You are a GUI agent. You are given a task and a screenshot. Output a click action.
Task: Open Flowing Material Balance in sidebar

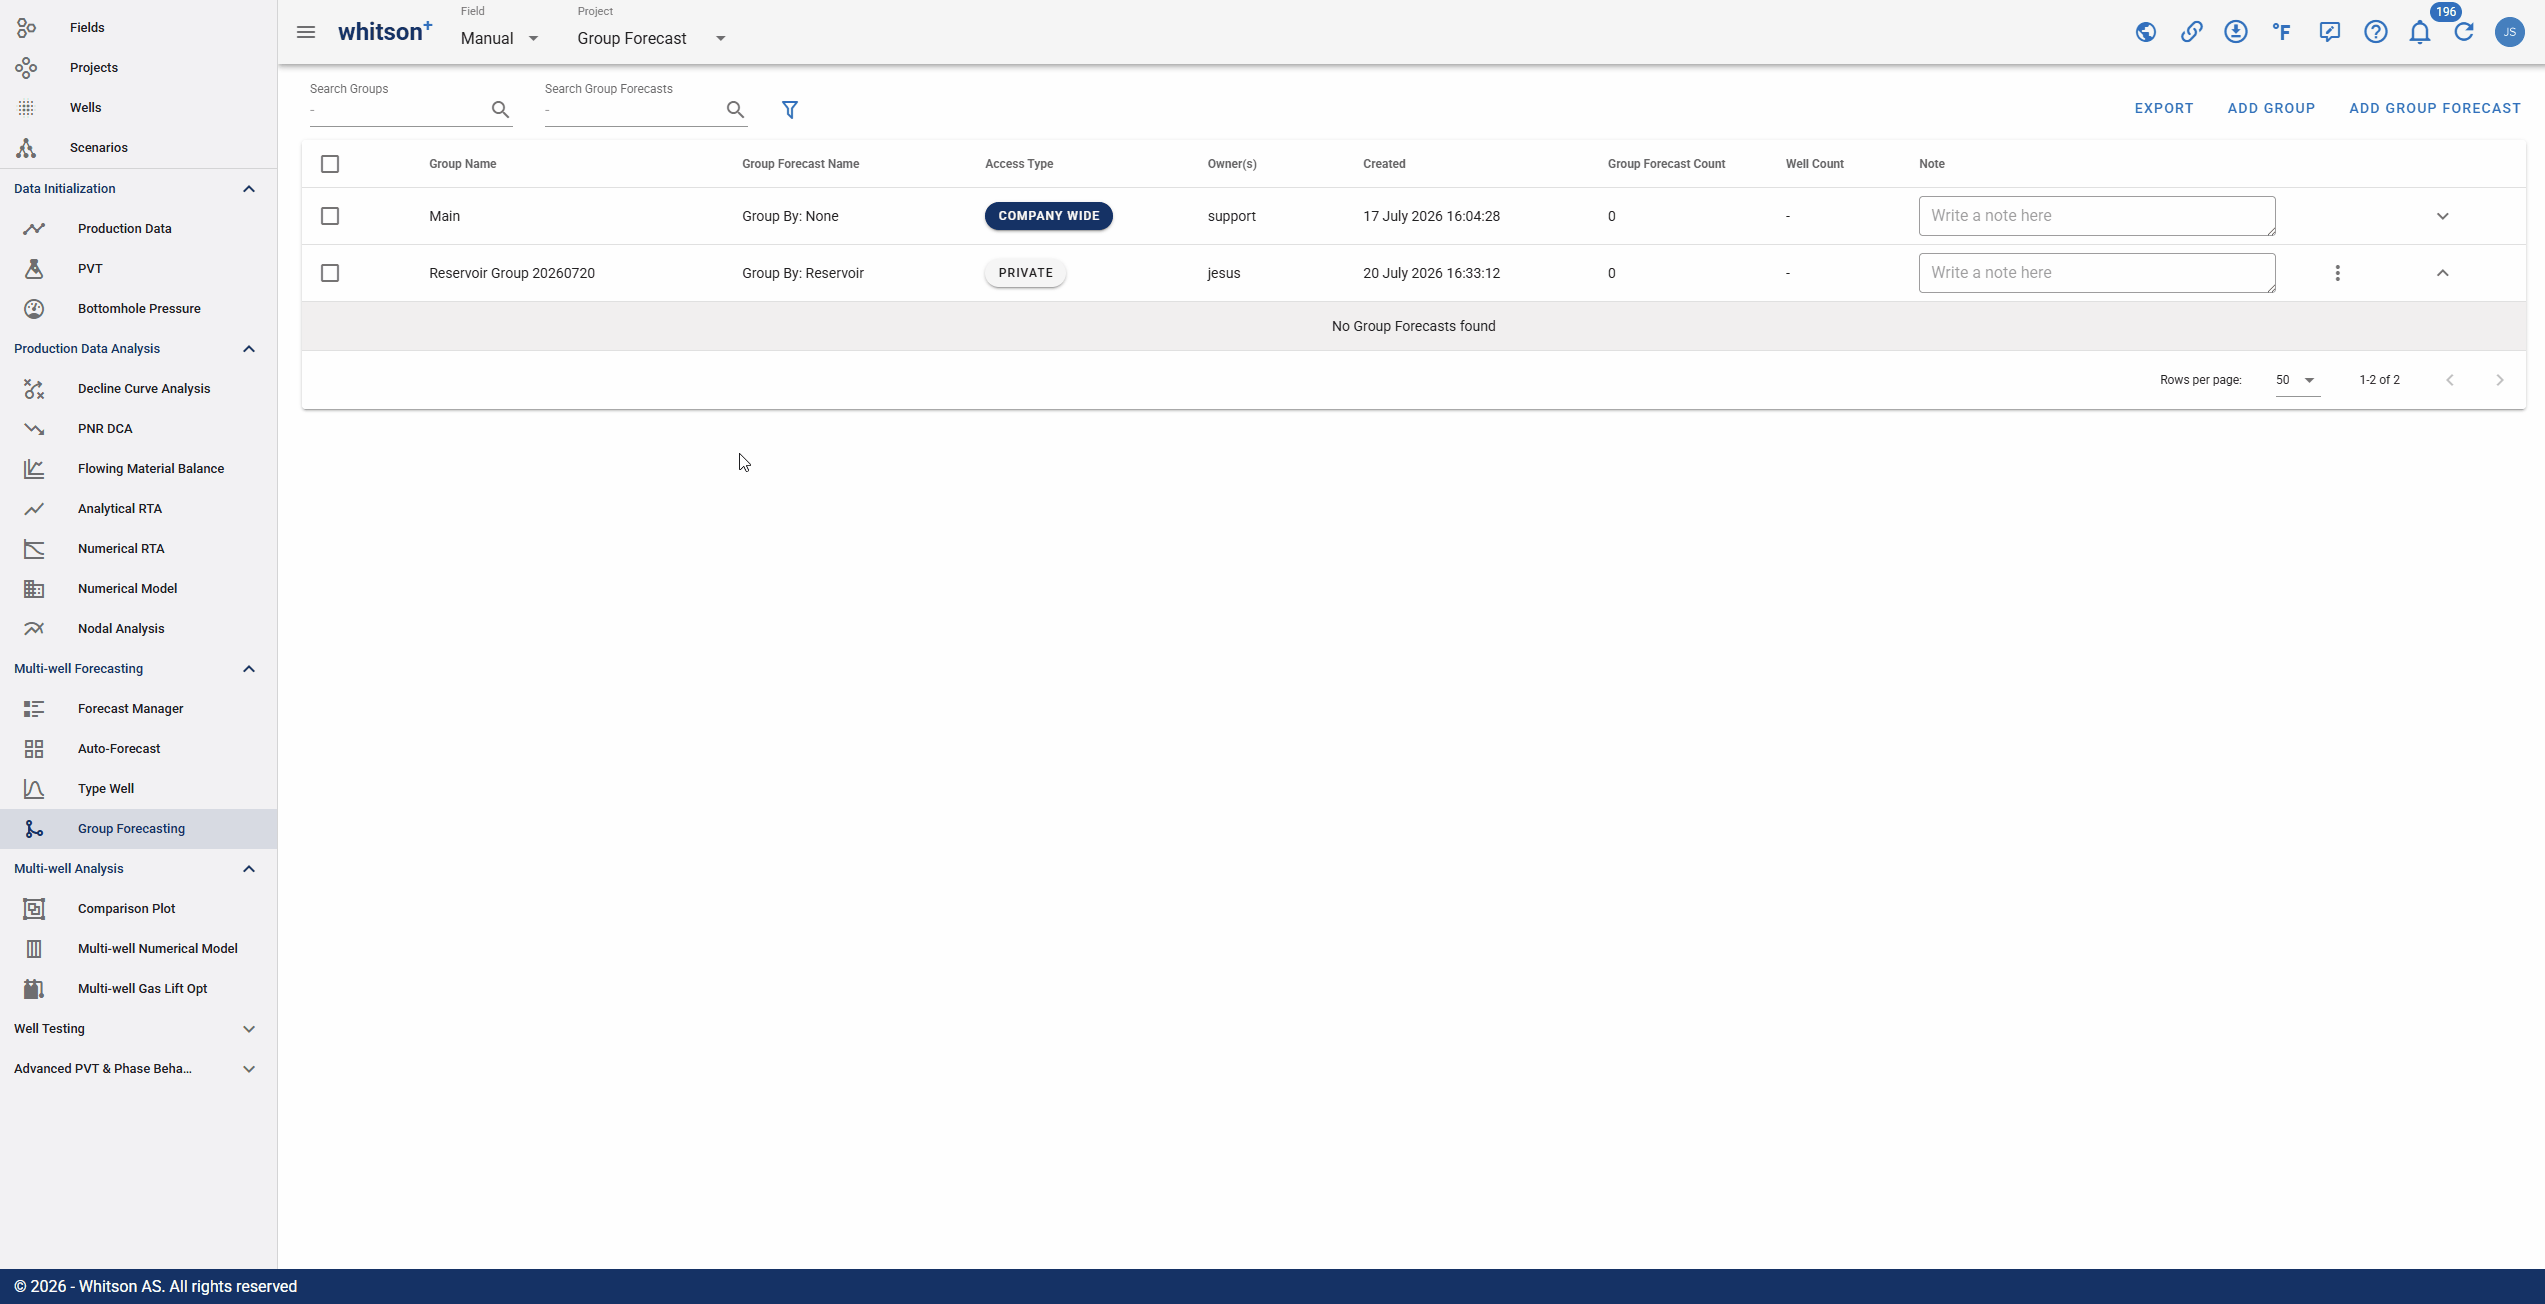click(x=138, y=469)
